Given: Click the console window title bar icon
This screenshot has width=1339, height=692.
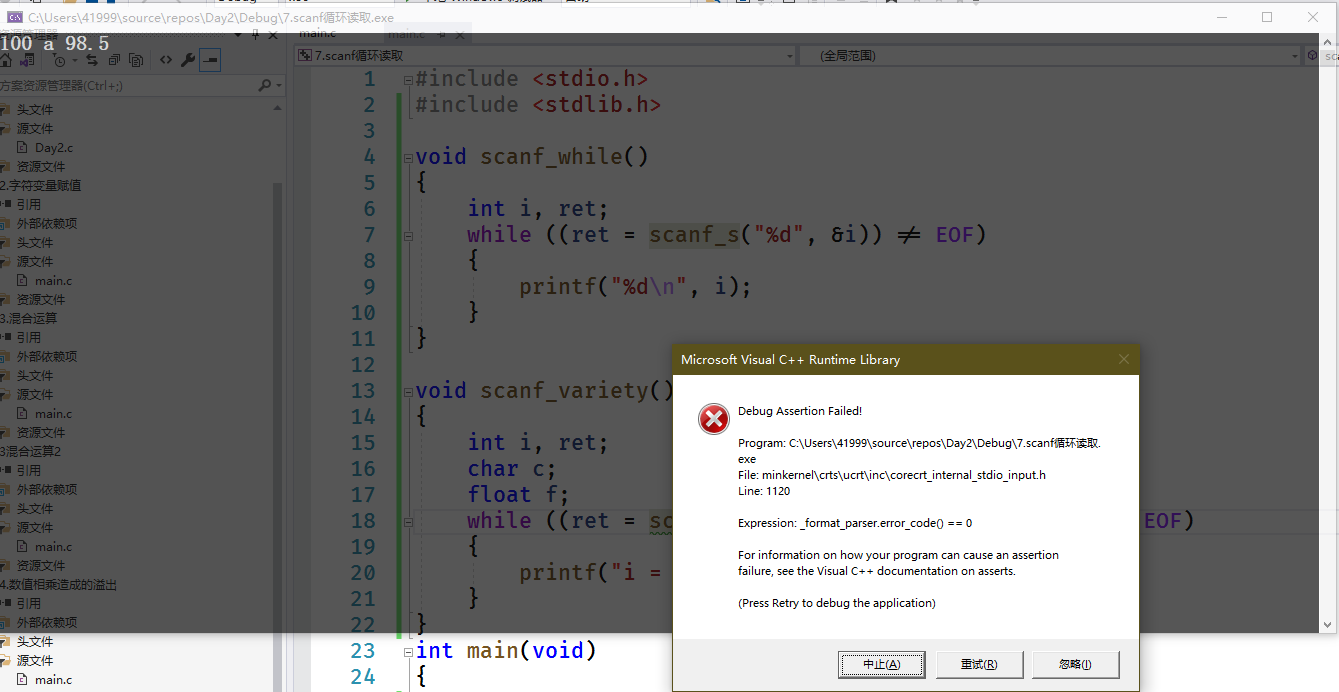Looking at the screenshot, I should point(14,17).
